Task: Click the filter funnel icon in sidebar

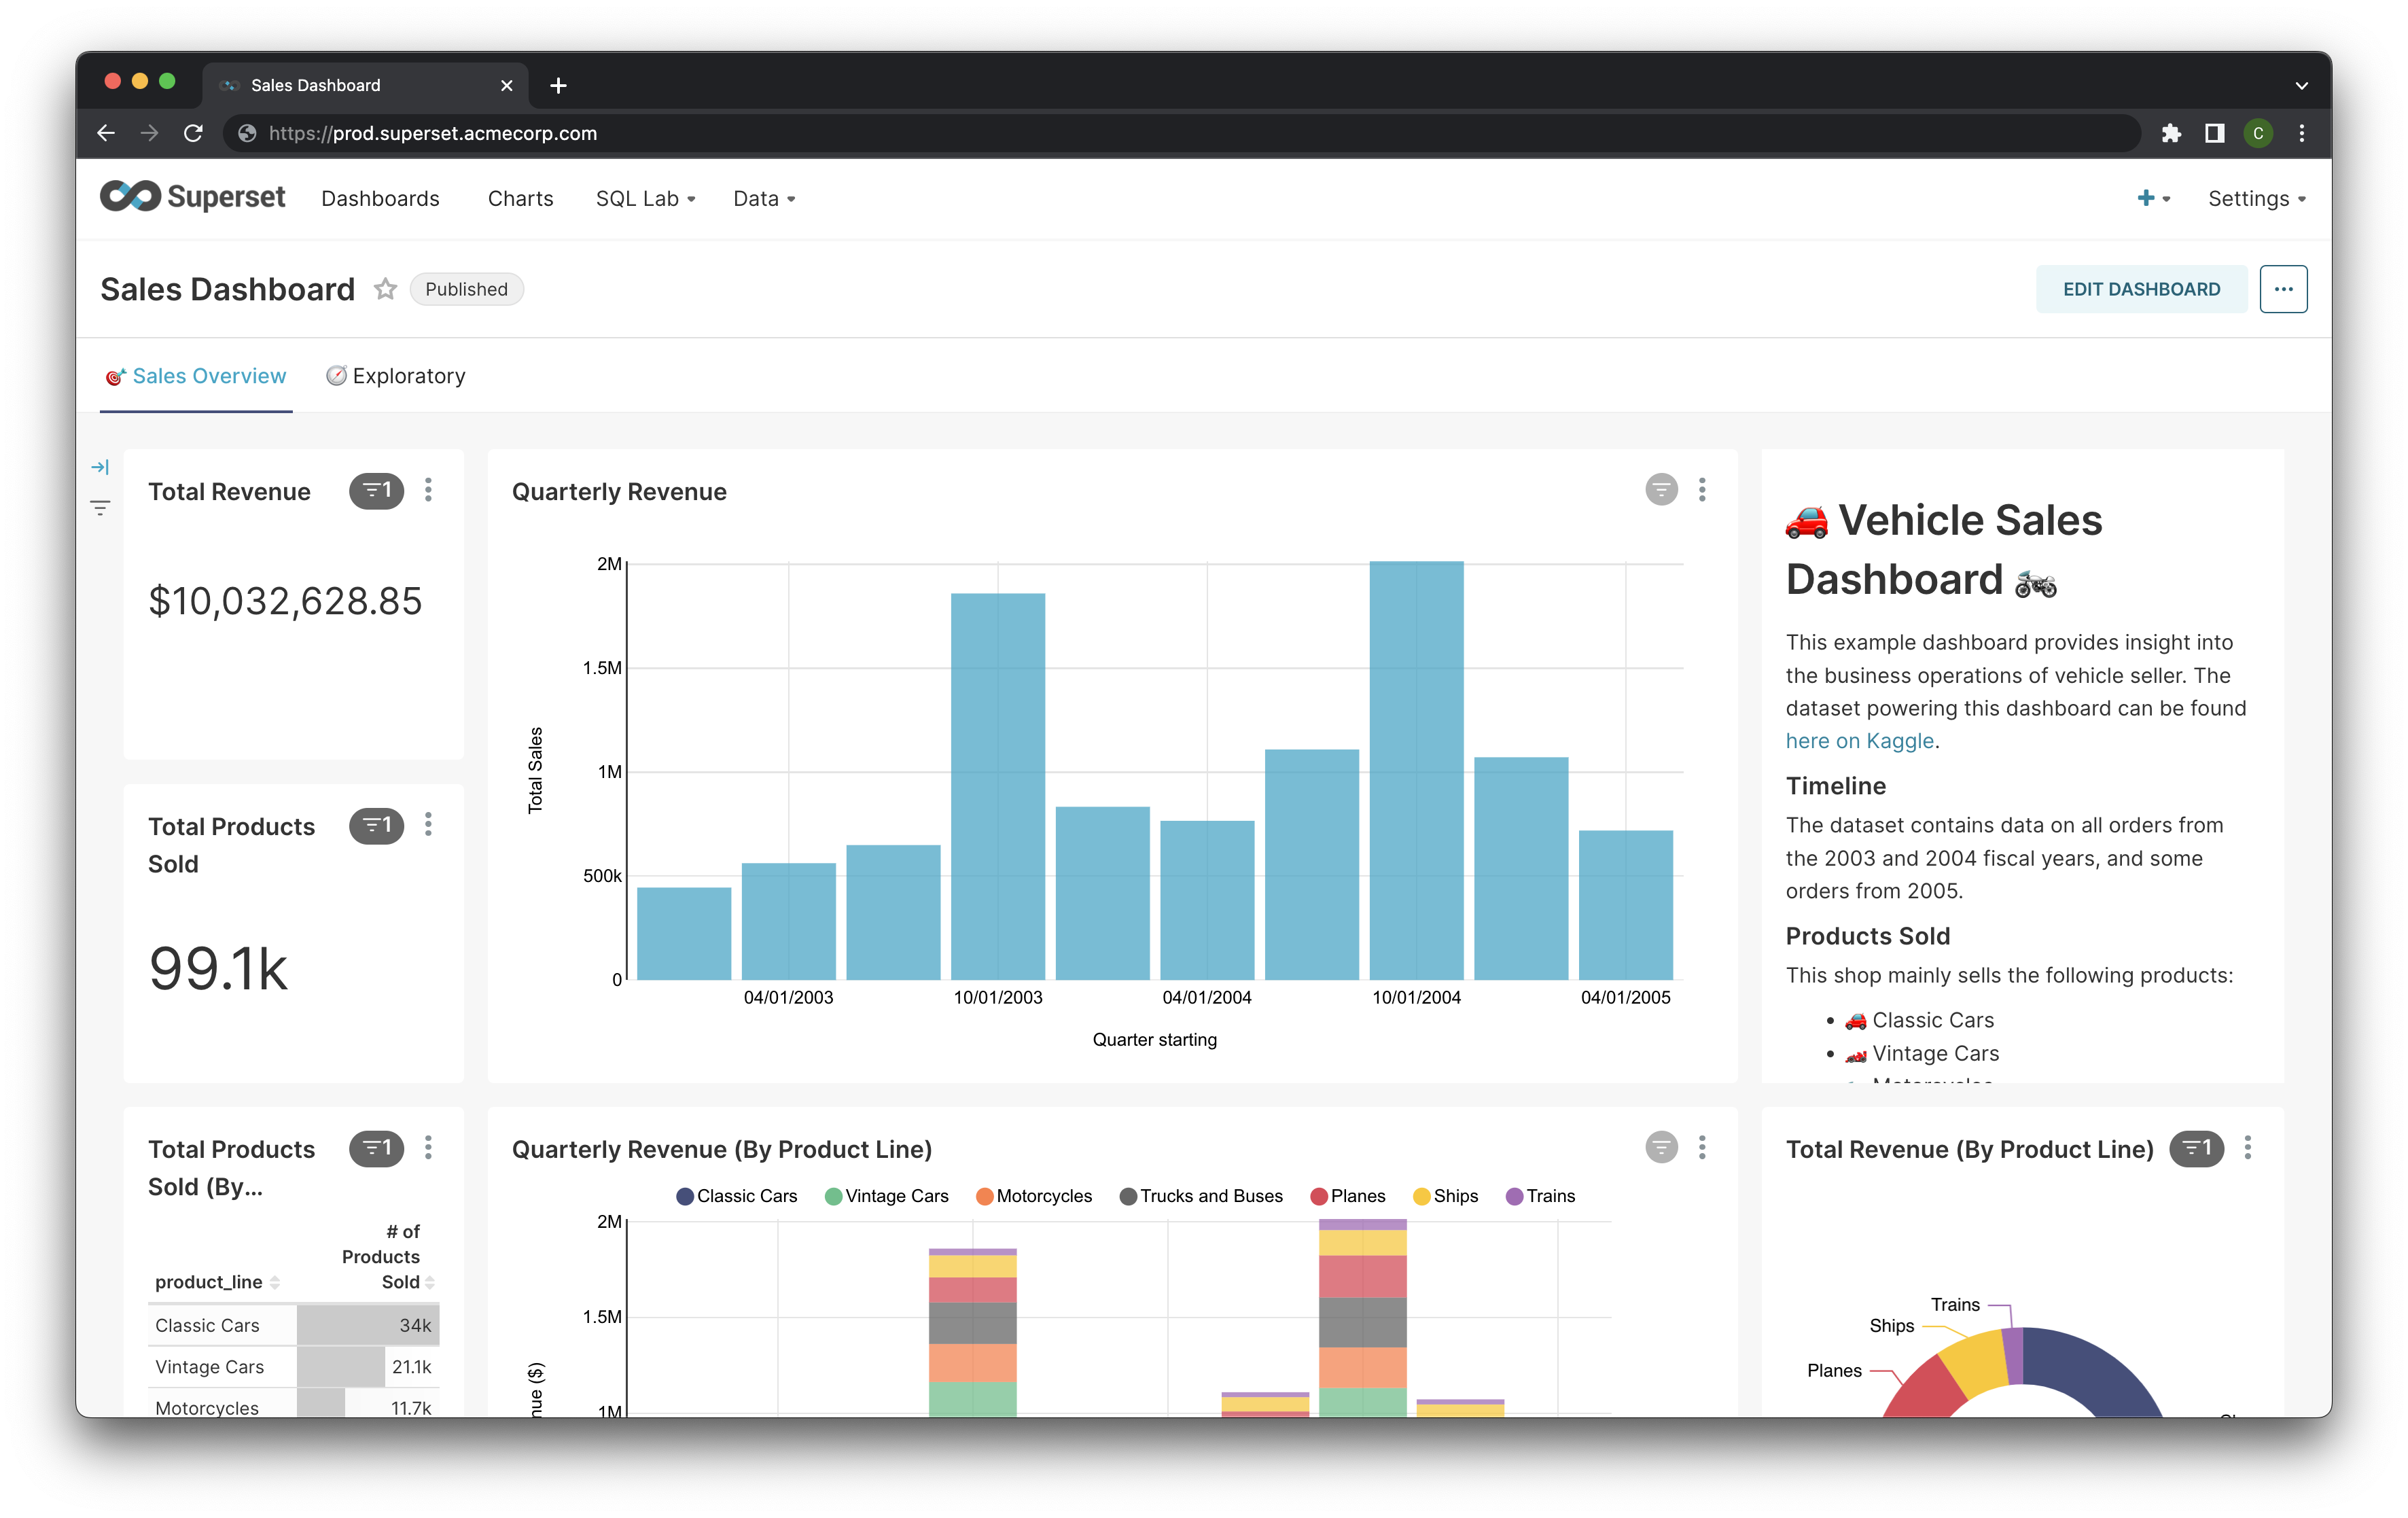Action: coord(100,508)
